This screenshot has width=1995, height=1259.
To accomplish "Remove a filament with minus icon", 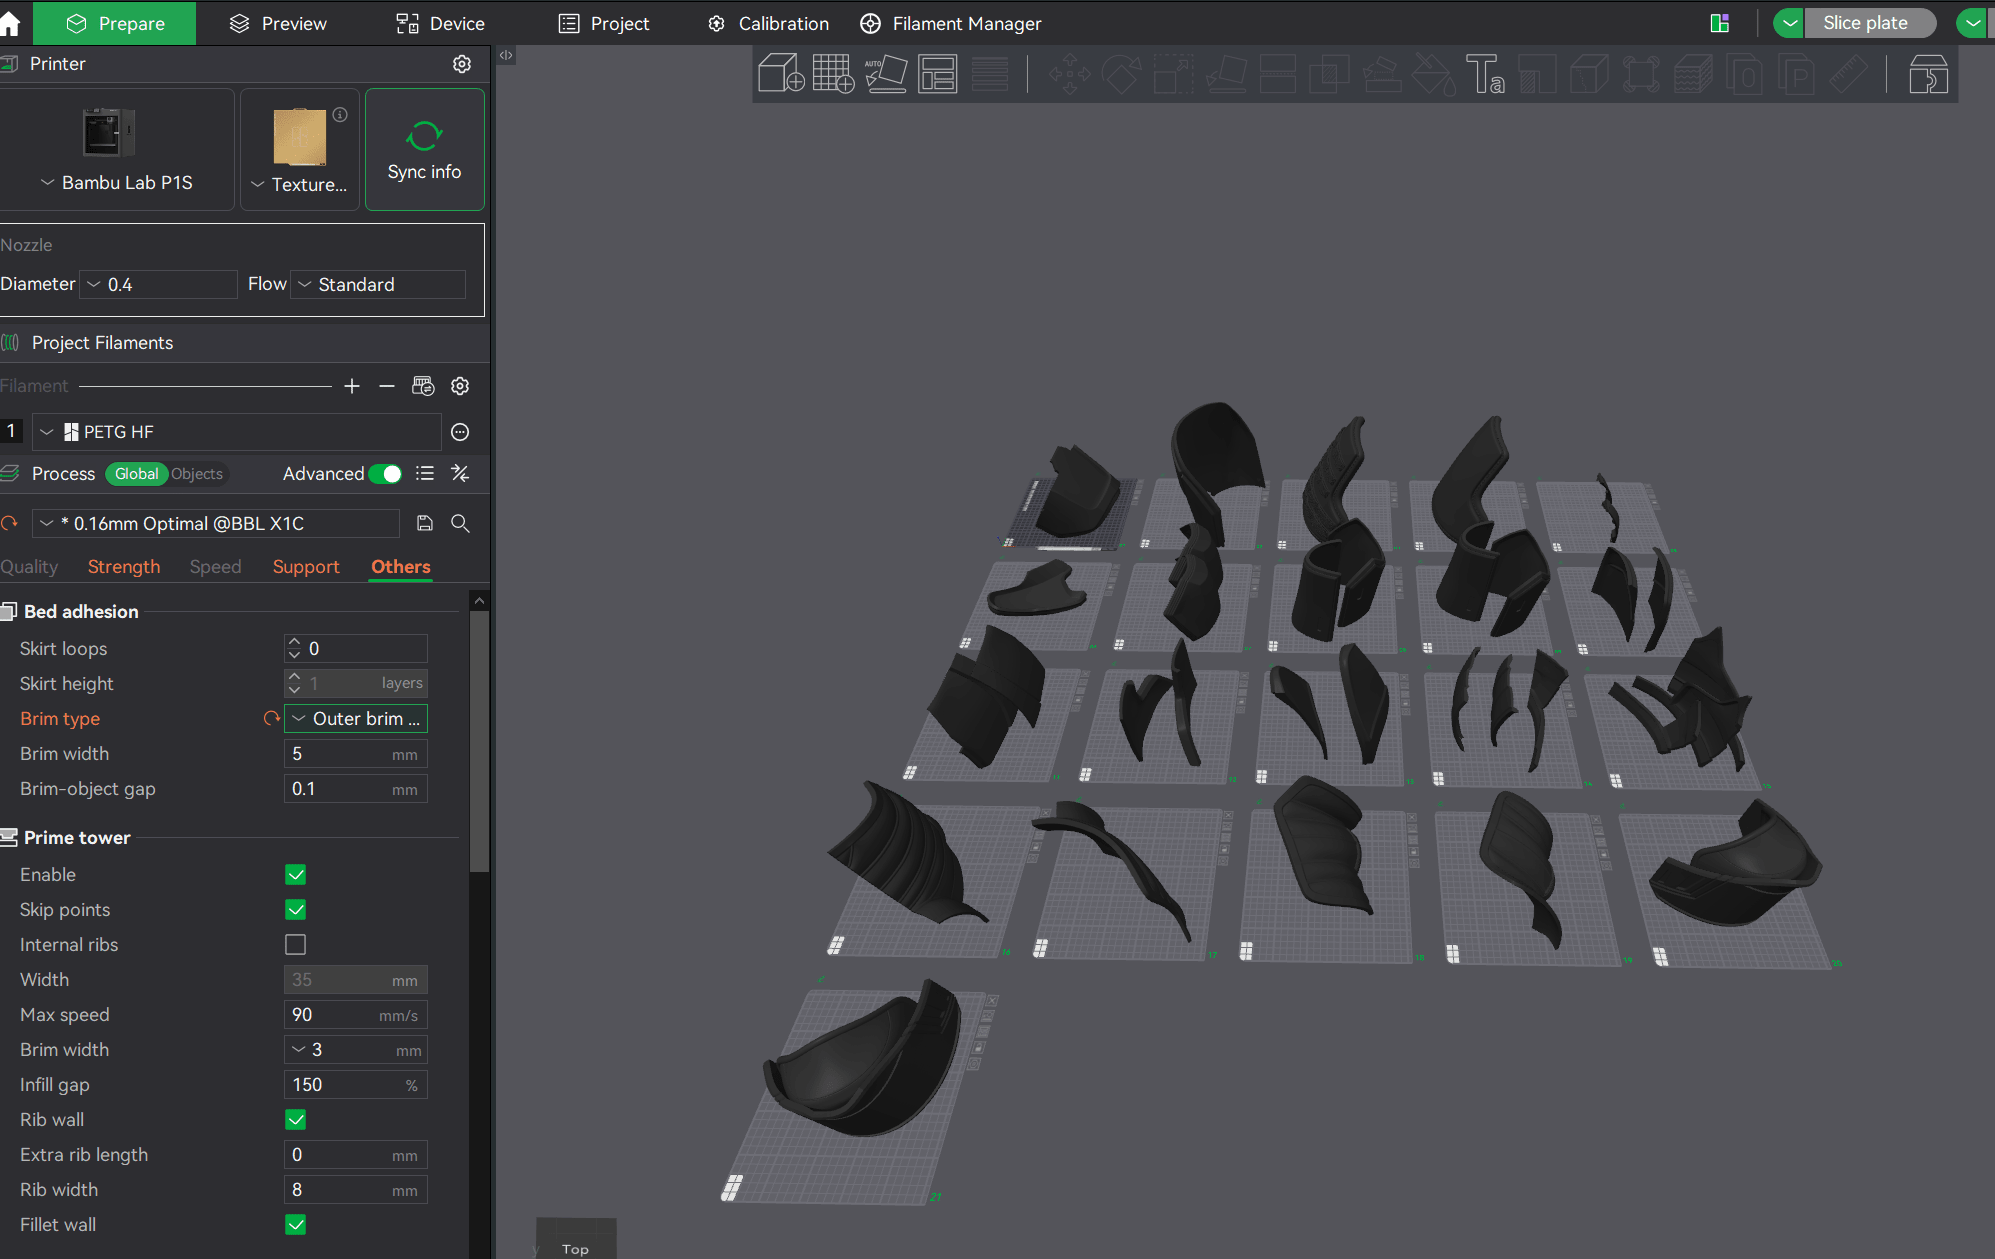I will click(387, 386).
